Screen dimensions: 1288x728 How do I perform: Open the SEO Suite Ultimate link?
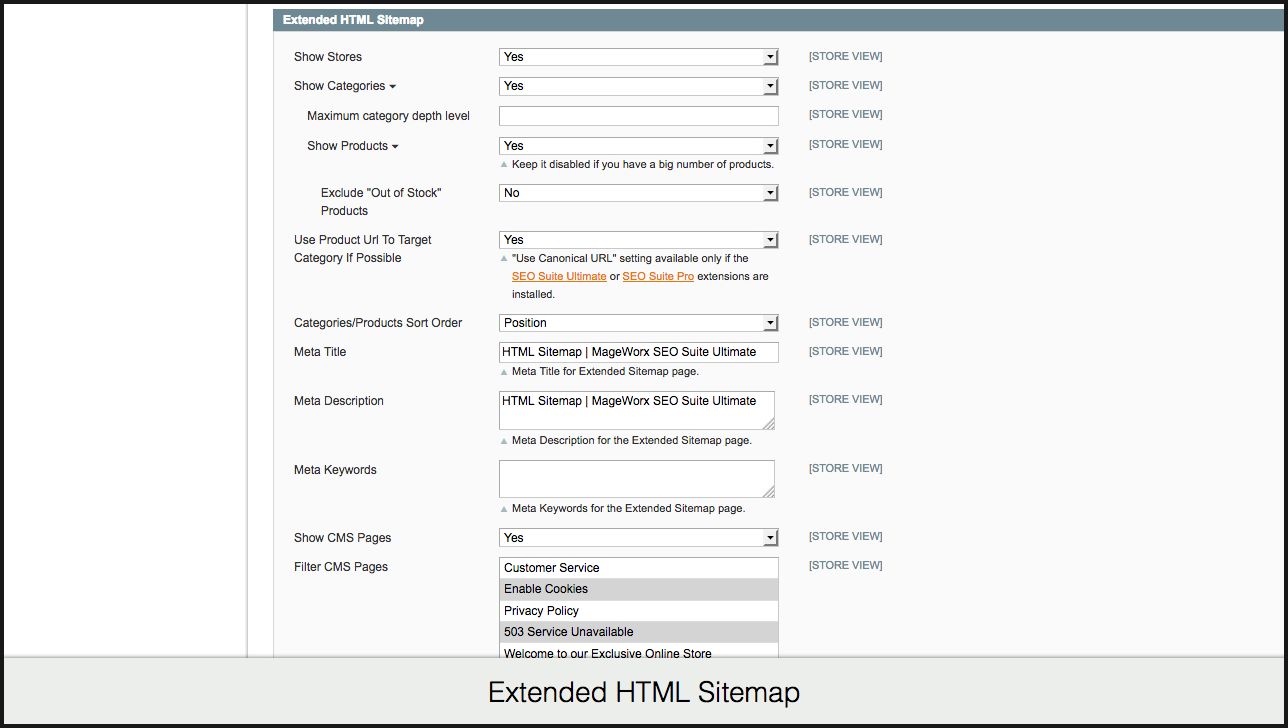(x=559, y=277)
